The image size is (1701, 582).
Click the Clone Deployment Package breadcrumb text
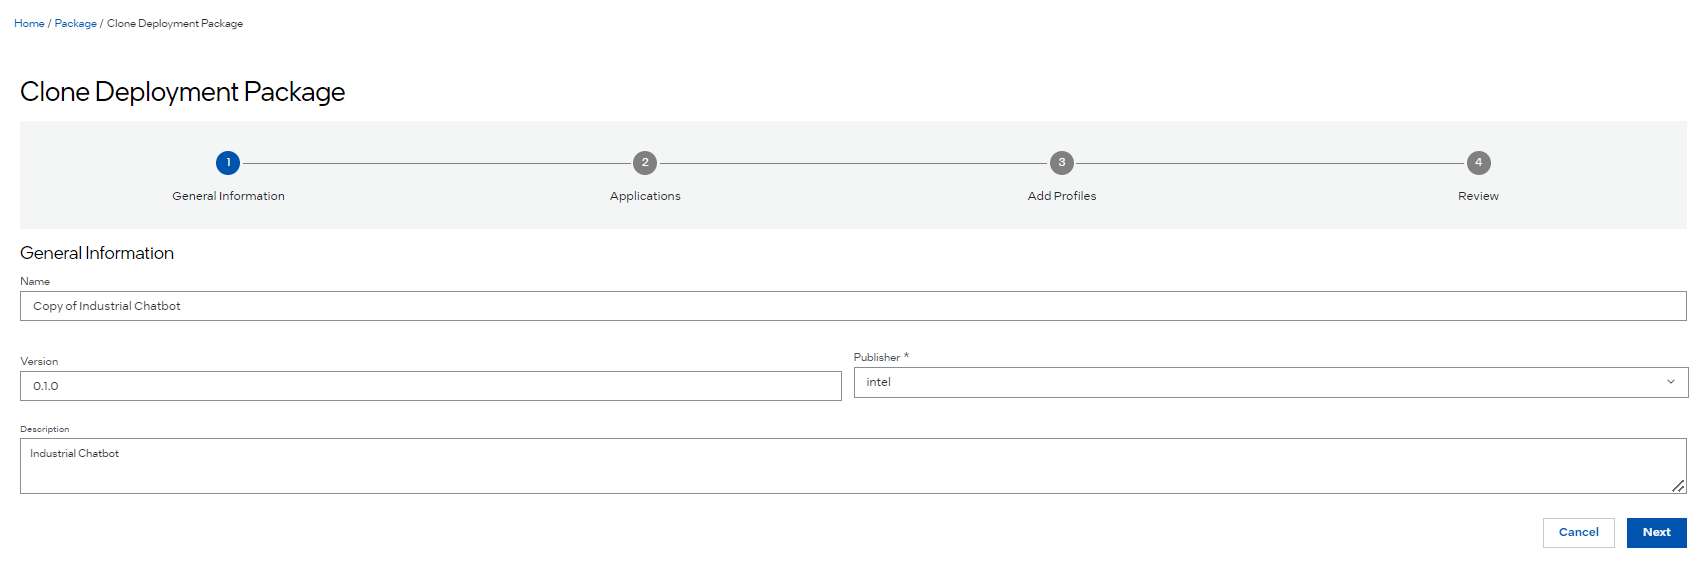tap(175, 24)
